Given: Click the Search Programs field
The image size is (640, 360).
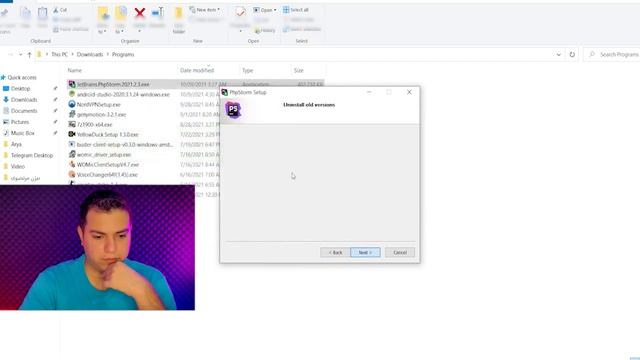Looking at the screenshot, I should 612,54.
